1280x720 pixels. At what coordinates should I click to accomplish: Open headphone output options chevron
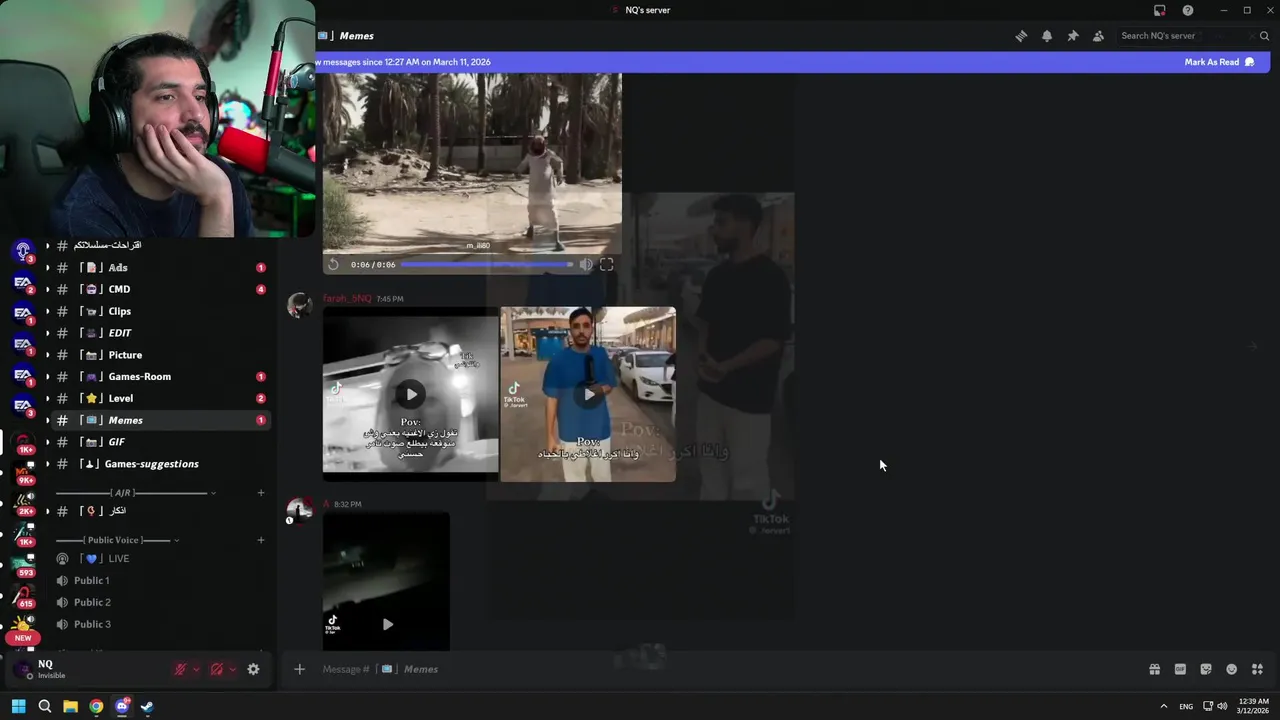tap(233, 669)
